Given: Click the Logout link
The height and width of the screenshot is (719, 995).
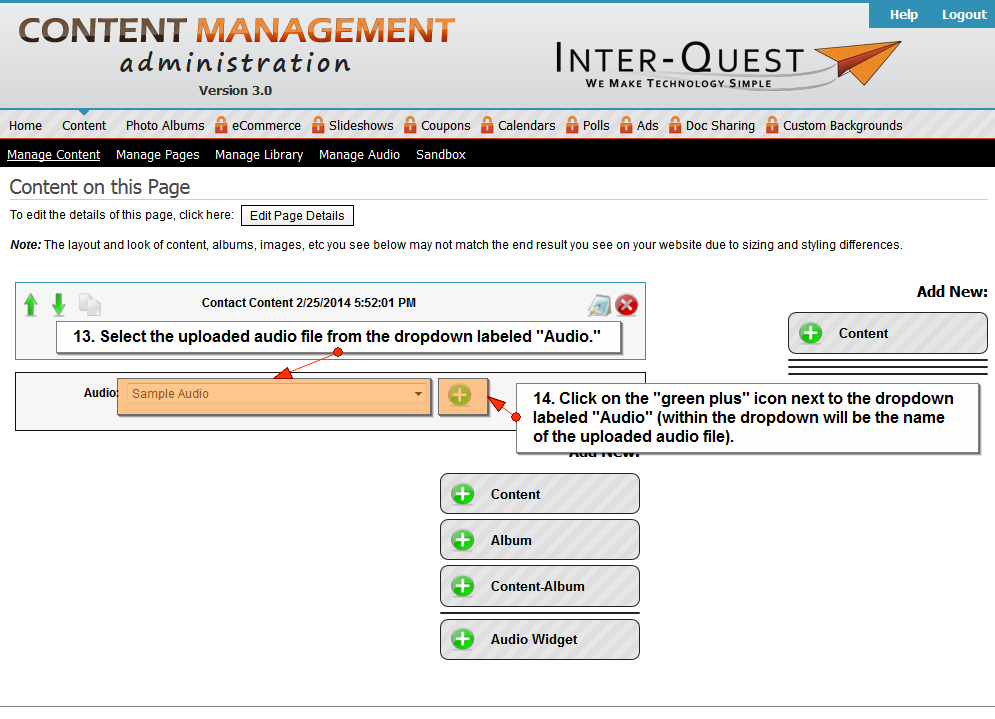Looking at the screenshot, I should coord(963,14).
